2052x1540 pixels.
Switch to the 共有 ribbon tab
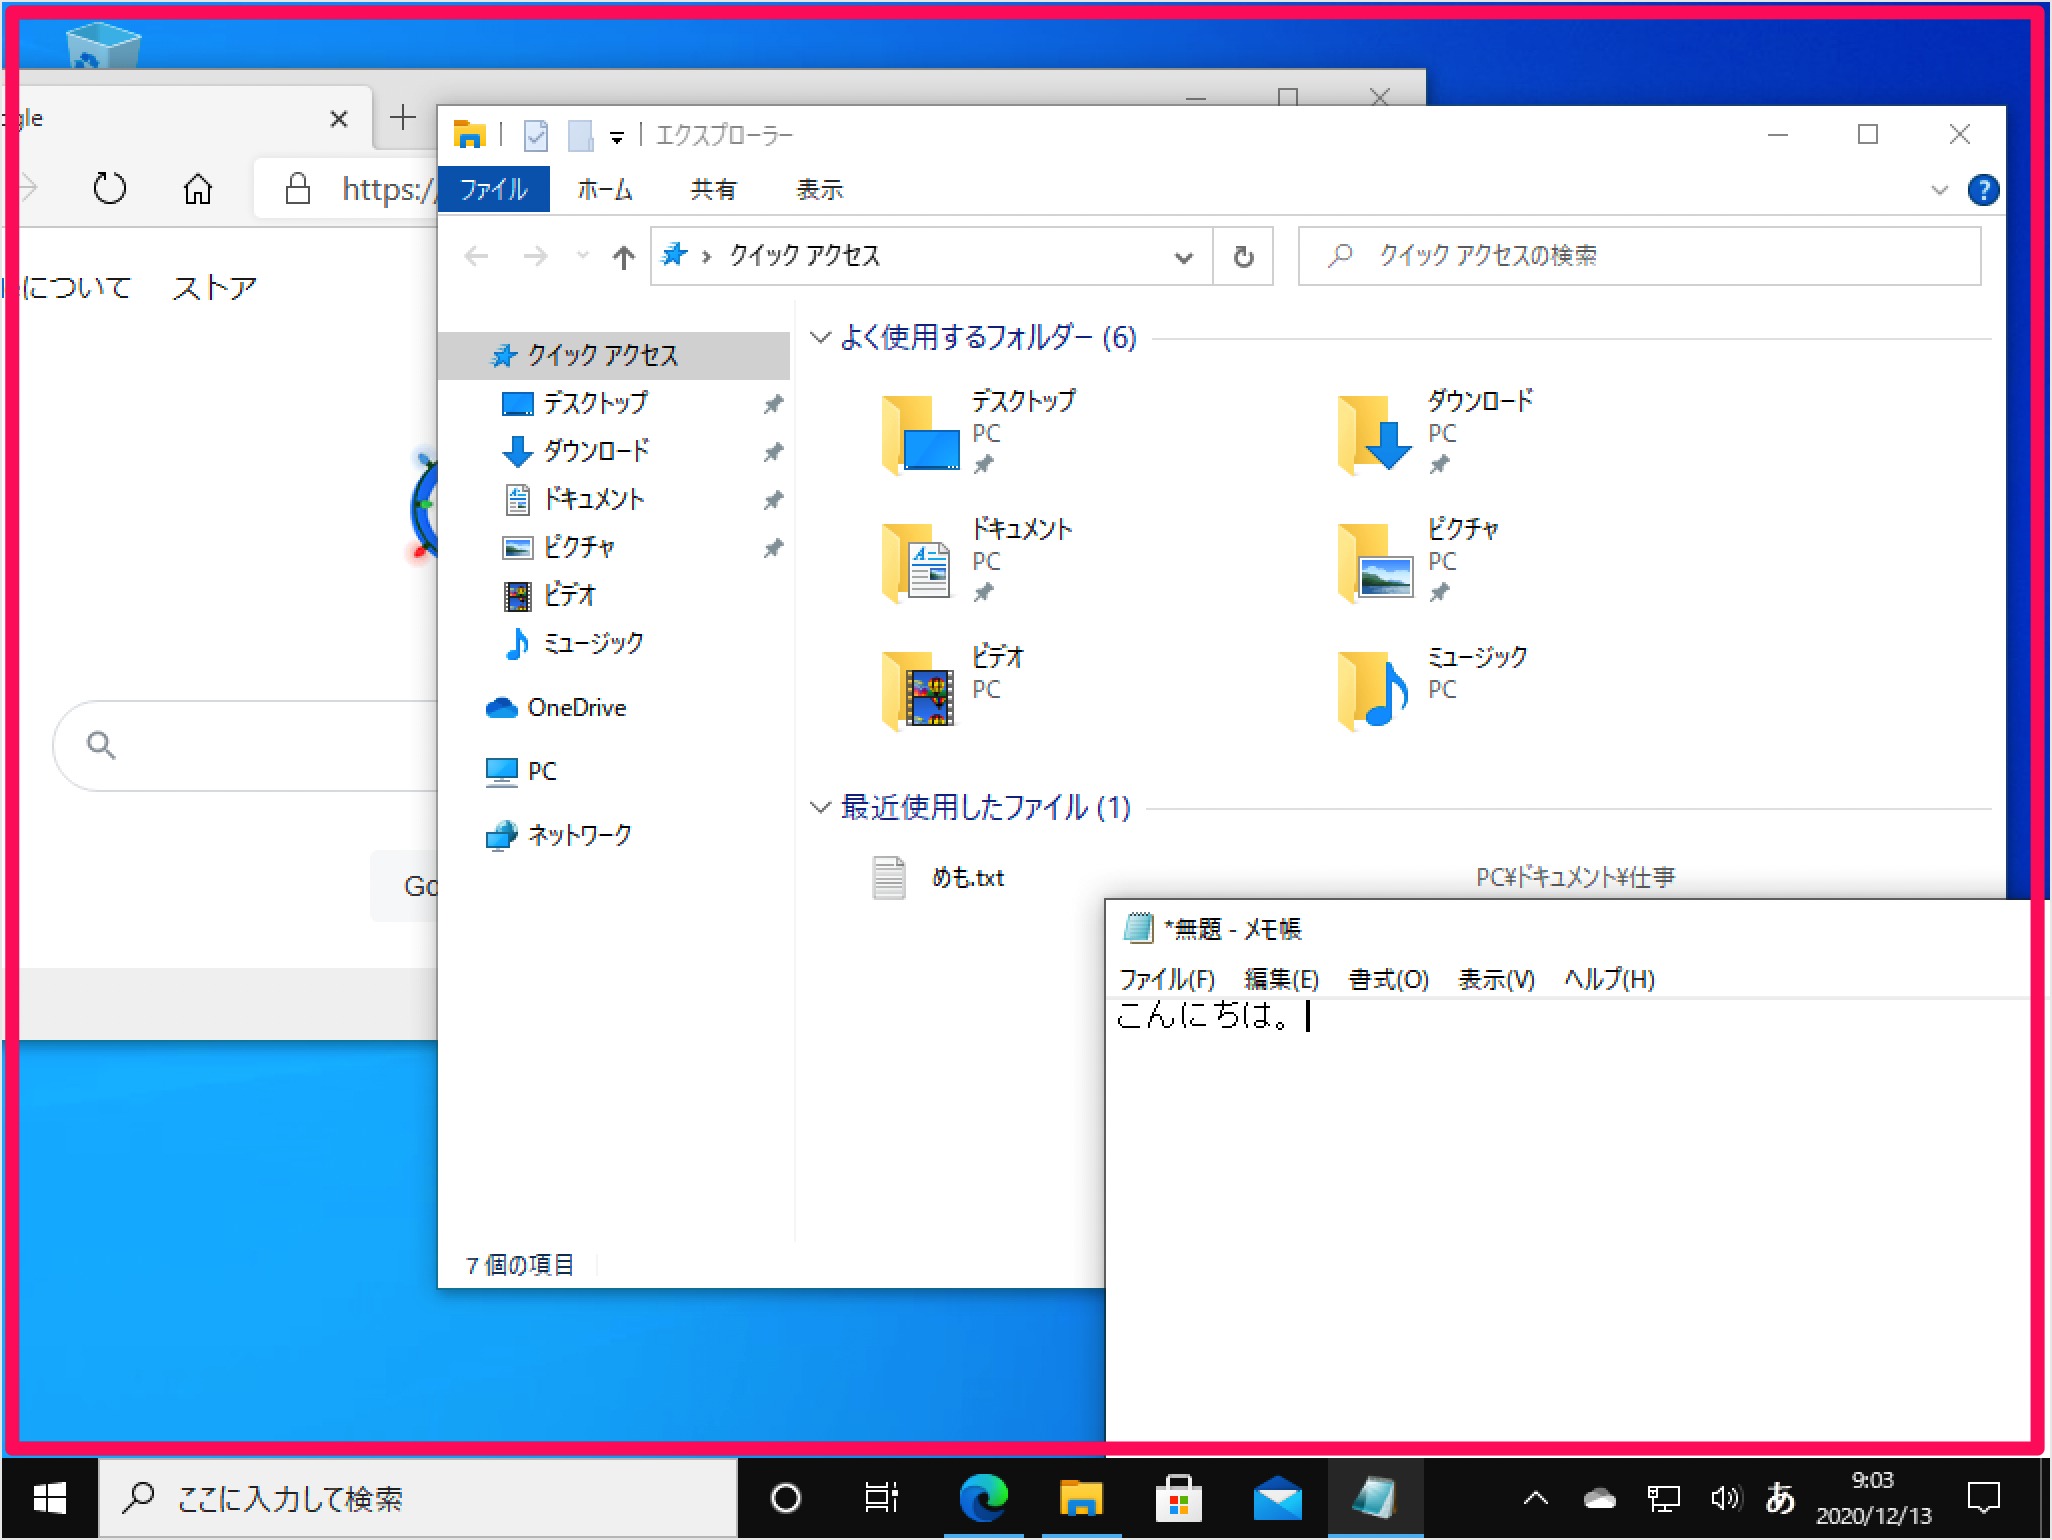pyautogui.click(x=712, y=189)
